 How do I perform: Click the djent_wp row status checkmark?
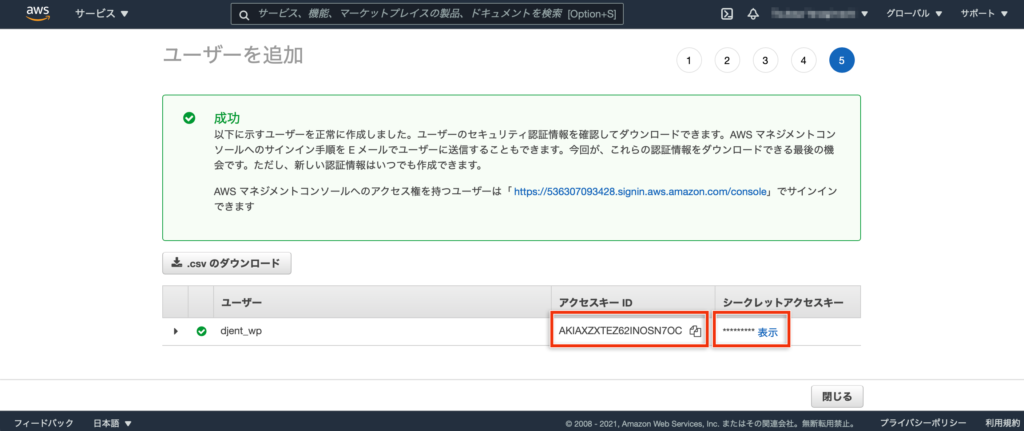[x=201, y=331]
